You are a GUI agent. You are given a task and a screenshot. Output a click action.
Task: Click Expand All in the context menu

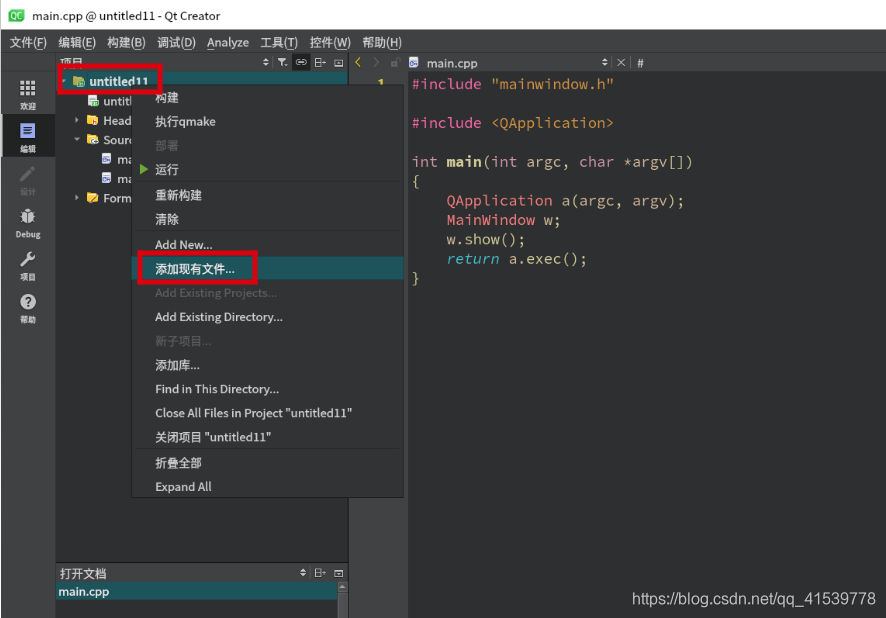[183, 487]
